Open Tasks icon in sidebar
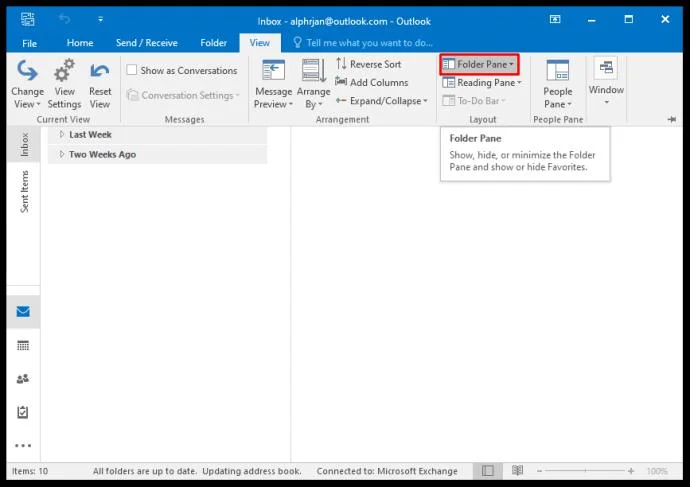 coord(22,412)
